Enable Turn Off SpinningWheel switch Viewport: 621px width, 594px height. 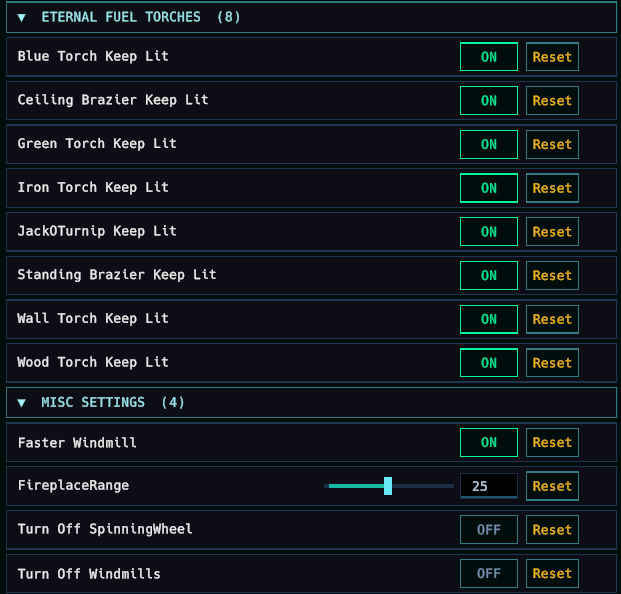(489, 530)
